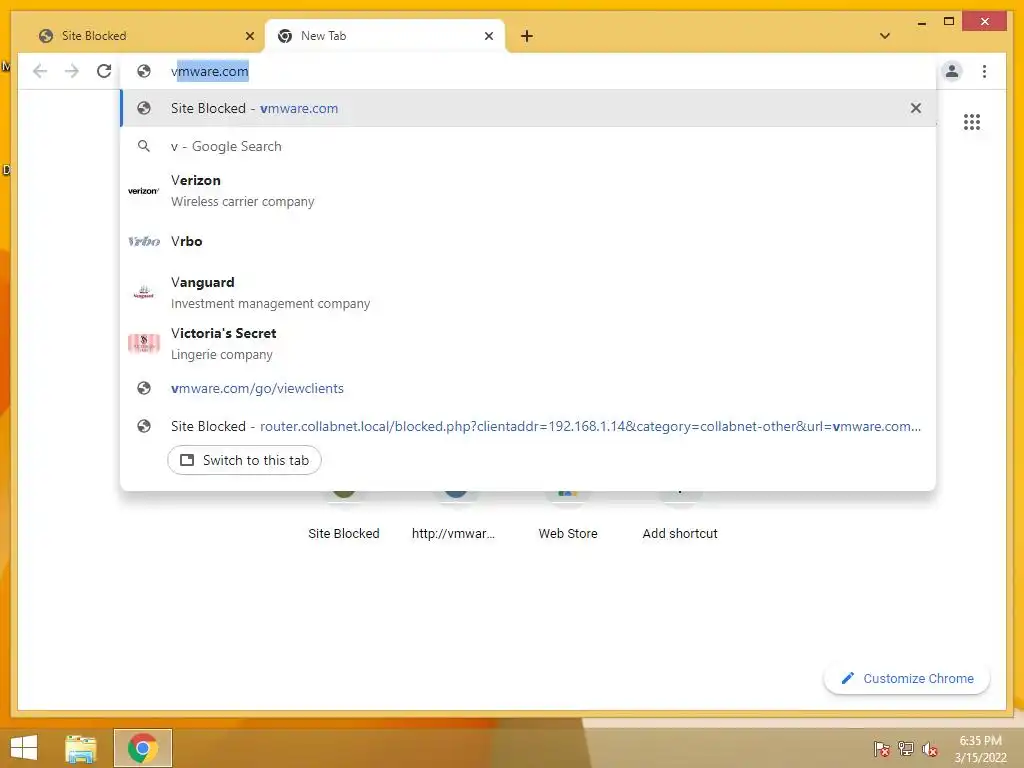1024x768 pixels.
Task: Remove the vmware.com suggestion with X
Action: [x=916, y=108]
